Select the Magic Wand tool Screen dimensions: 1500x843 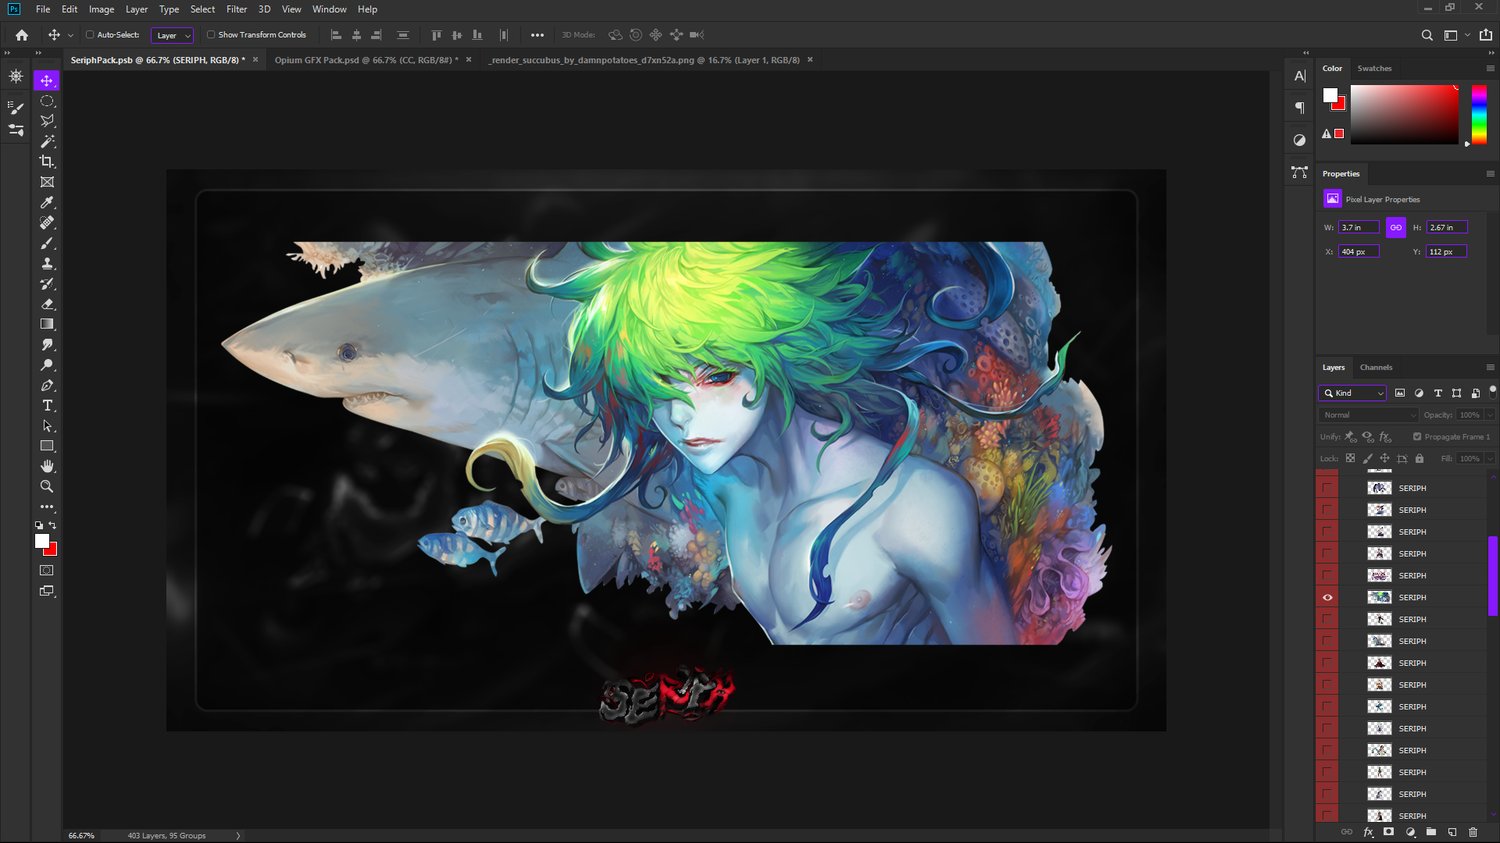(46, 141)
